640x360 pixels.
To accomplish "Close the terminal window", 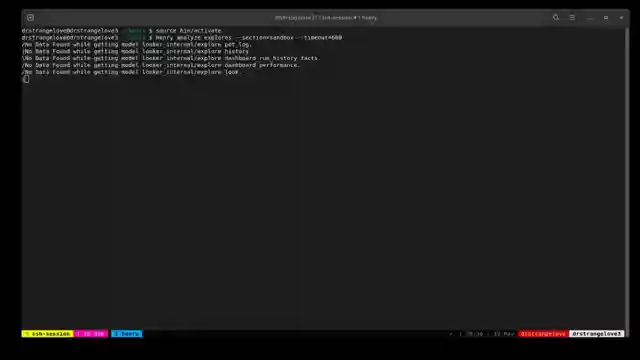I will 621,18.
